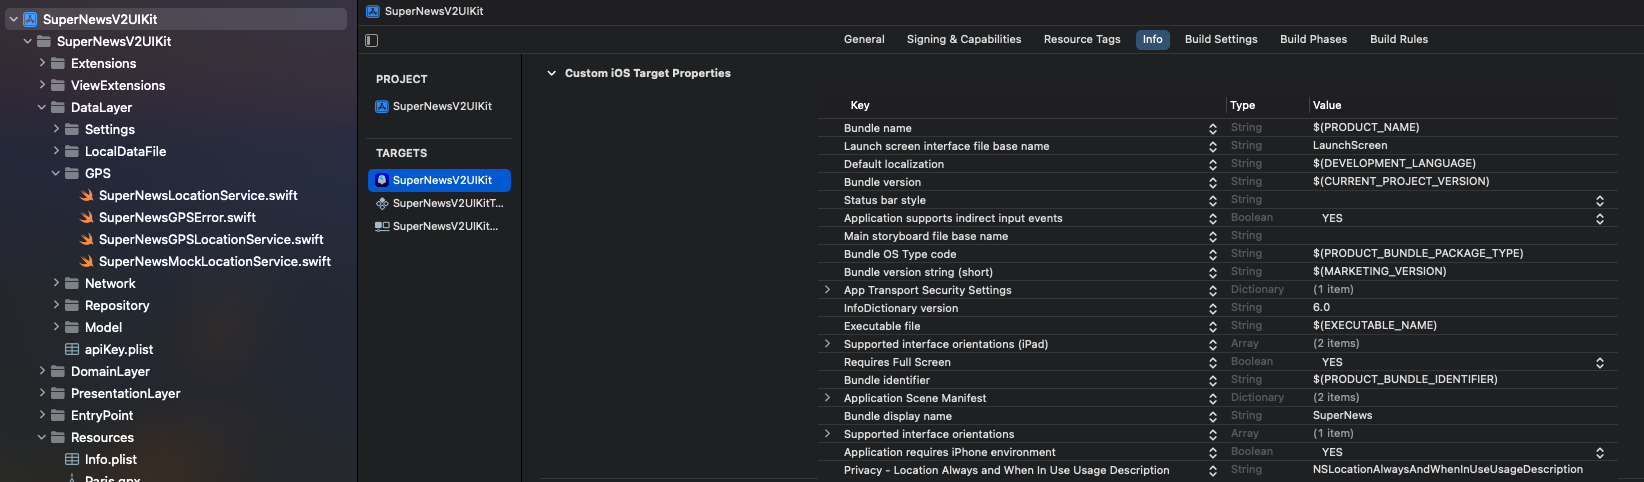Expand the Model folder chevron
Image resolution: width=1644 pixels, height=482 pixels.
(56, 327)
